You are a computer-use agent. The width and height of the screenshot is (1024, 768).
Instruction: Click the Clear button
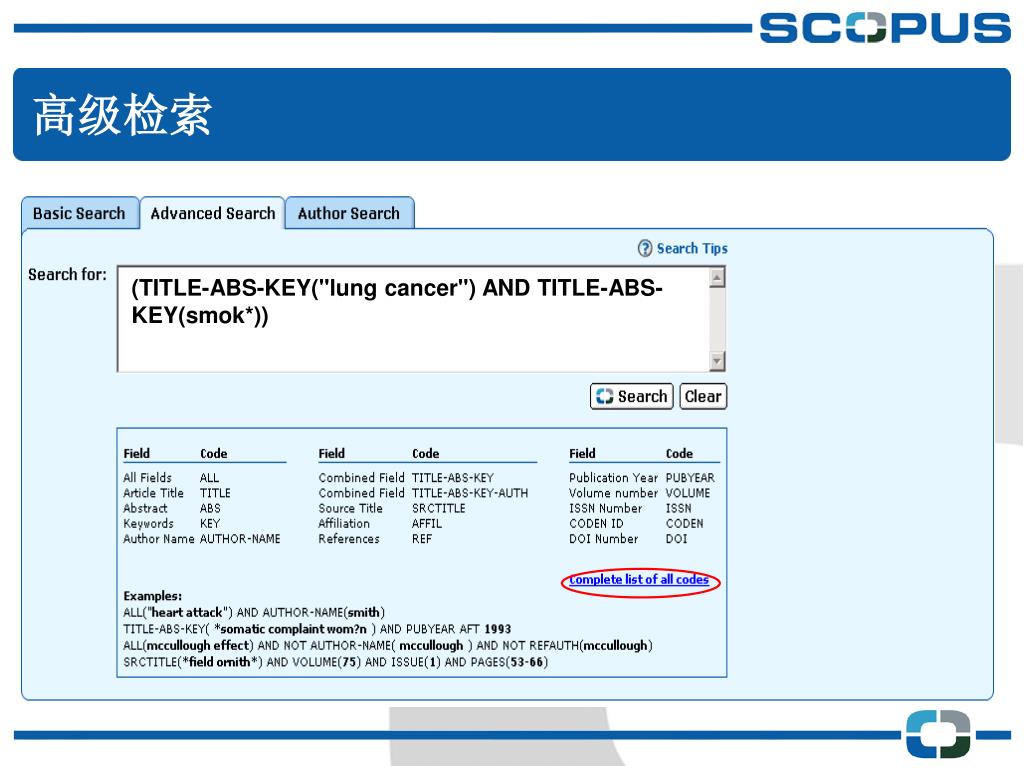(x=703, y=396)
